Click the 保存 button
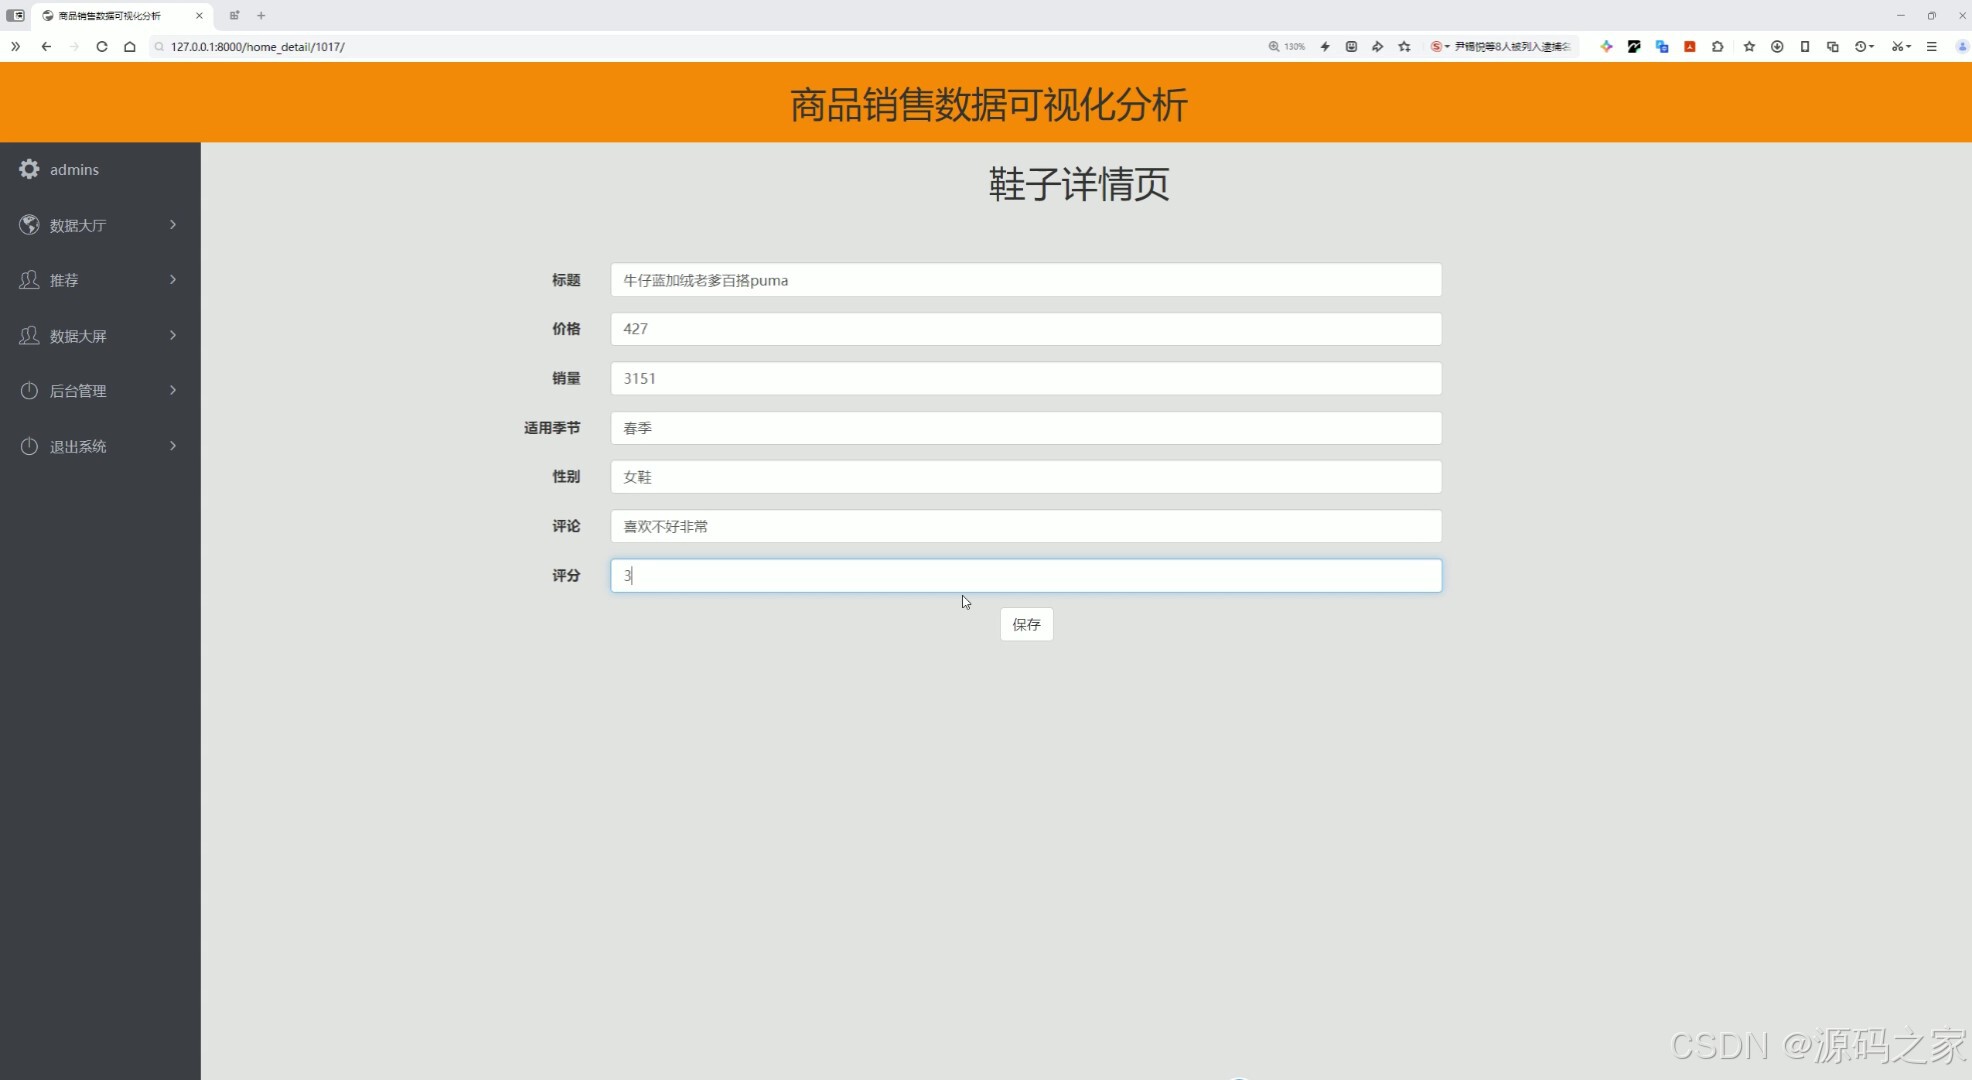 [x=1026, y=623]
